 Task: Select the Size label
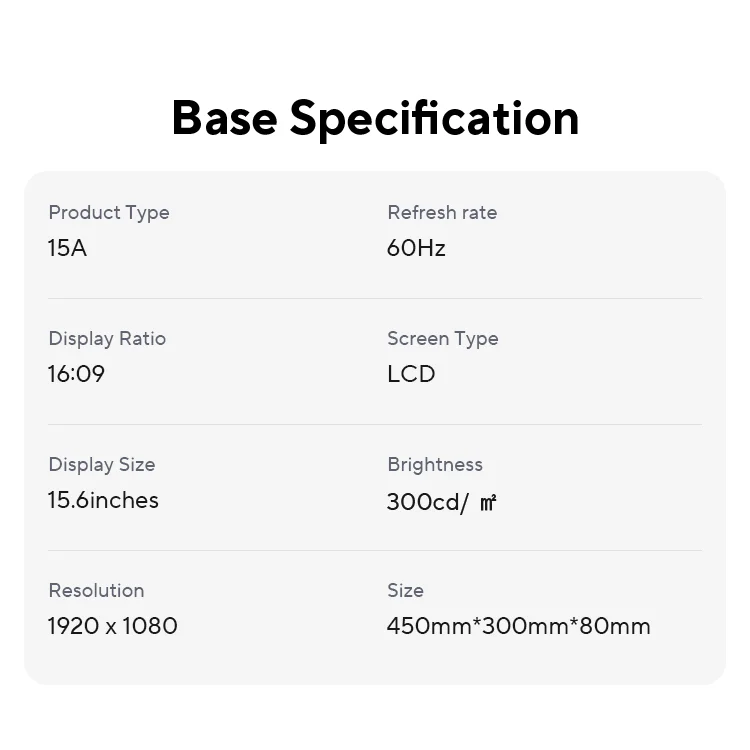click(x=406, y=590)
